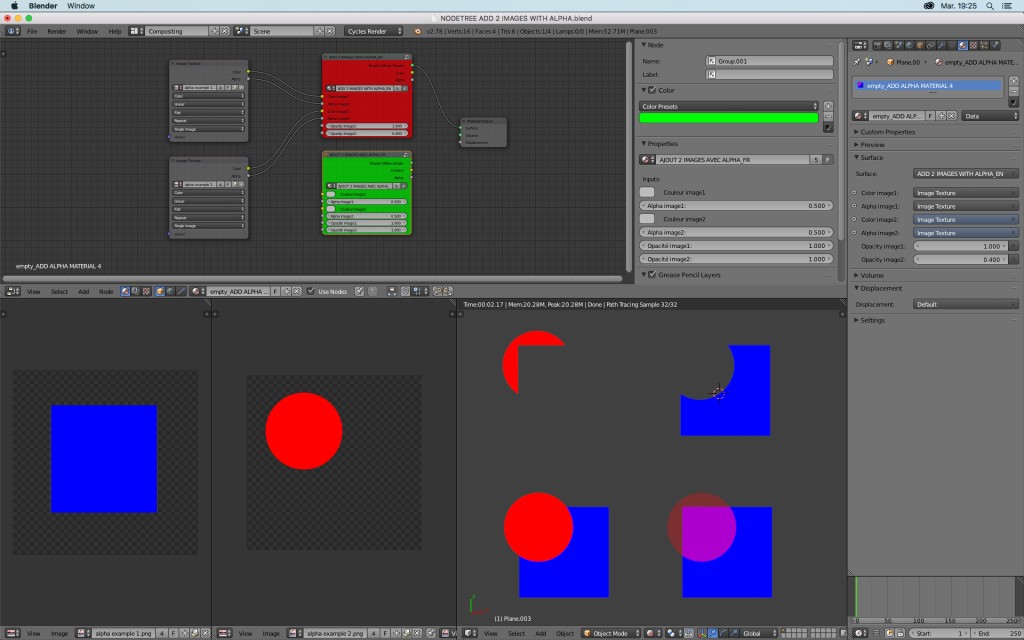
Task: Expand the Custom Properties panel
Action: (x=888, y=132)
